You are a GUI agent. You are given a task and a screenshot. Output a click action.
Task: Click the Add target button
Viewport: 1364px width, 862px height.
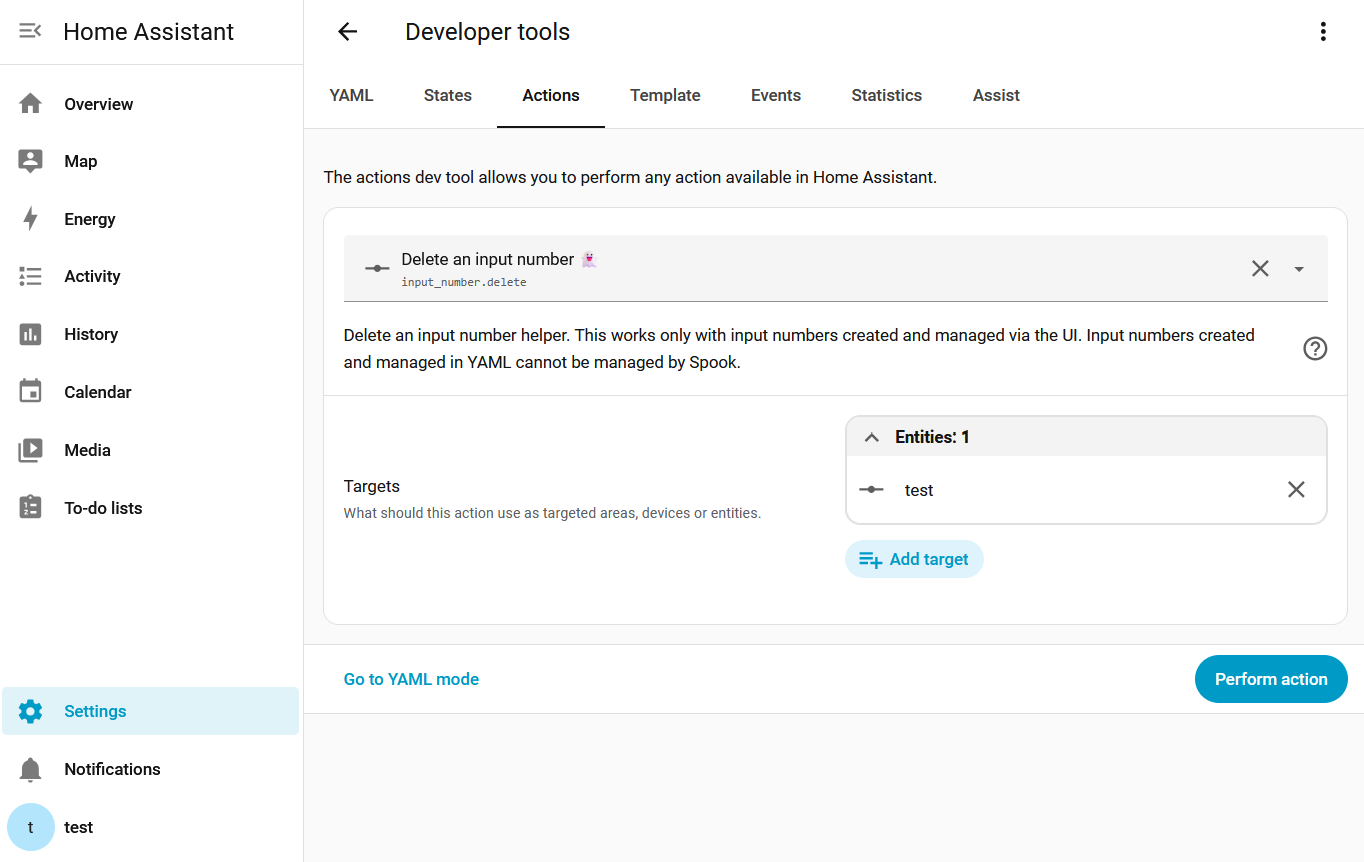coord(914,559)
